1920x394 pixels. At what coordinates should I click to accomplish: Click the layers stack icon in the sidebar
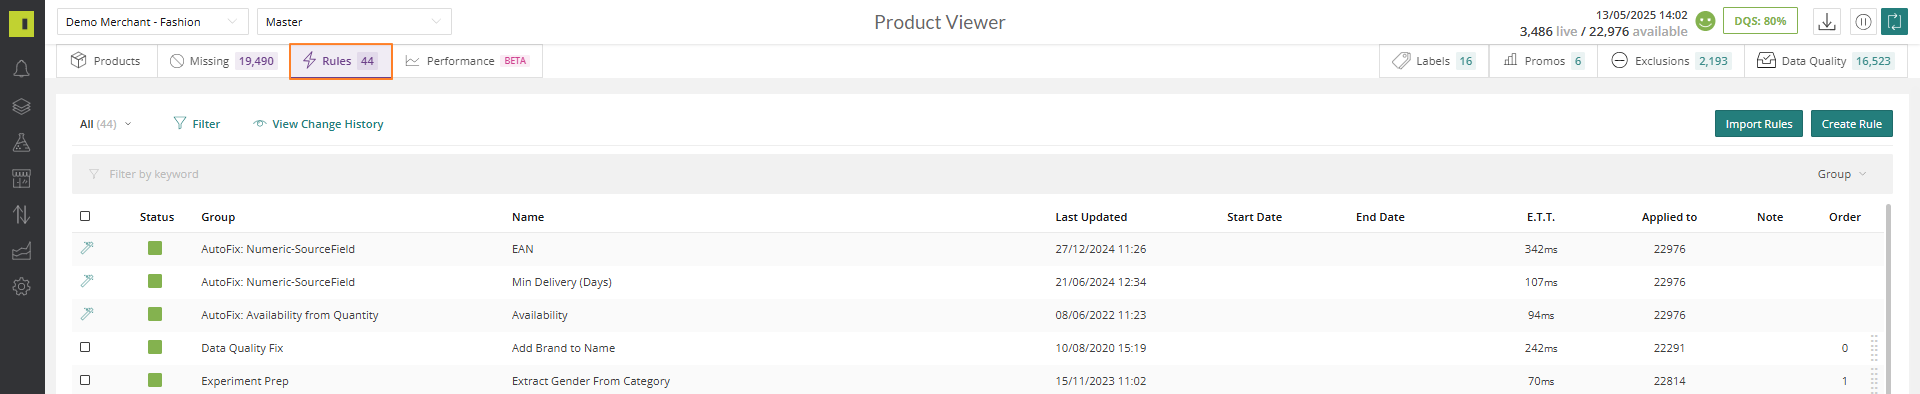pos(21,106)
